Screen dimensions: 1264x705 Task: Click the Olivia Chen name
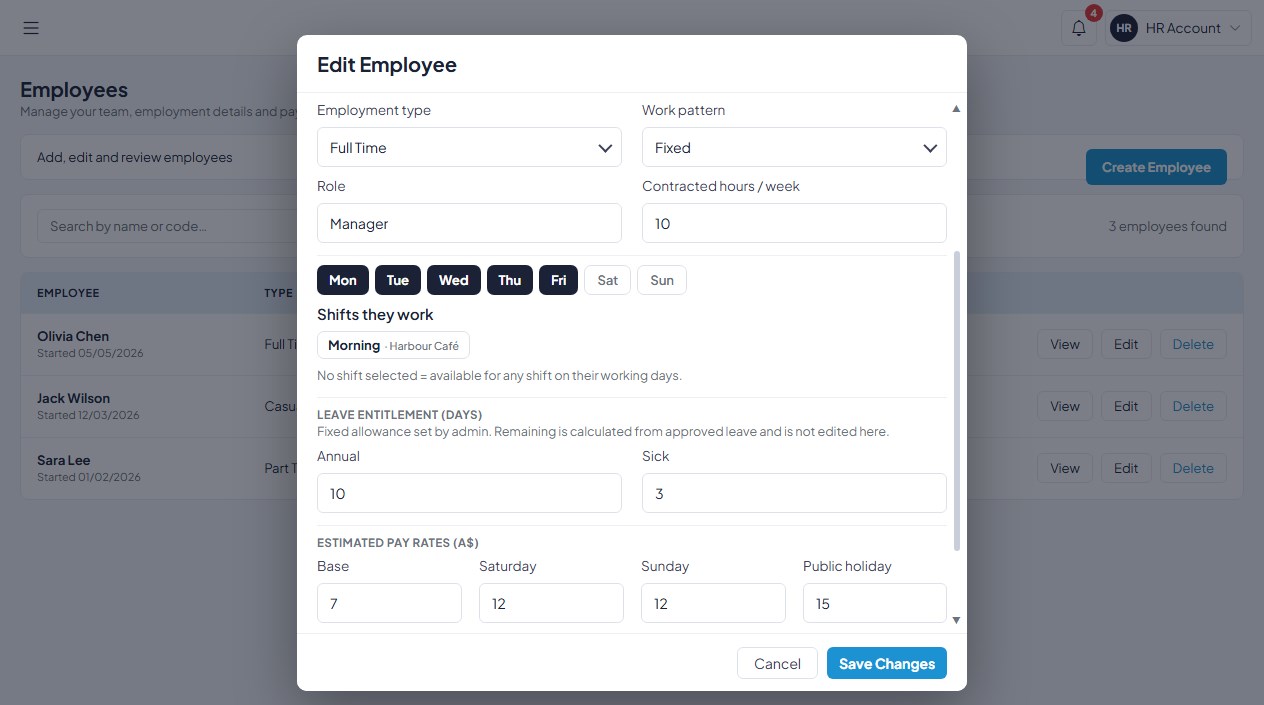pos(73,336)
